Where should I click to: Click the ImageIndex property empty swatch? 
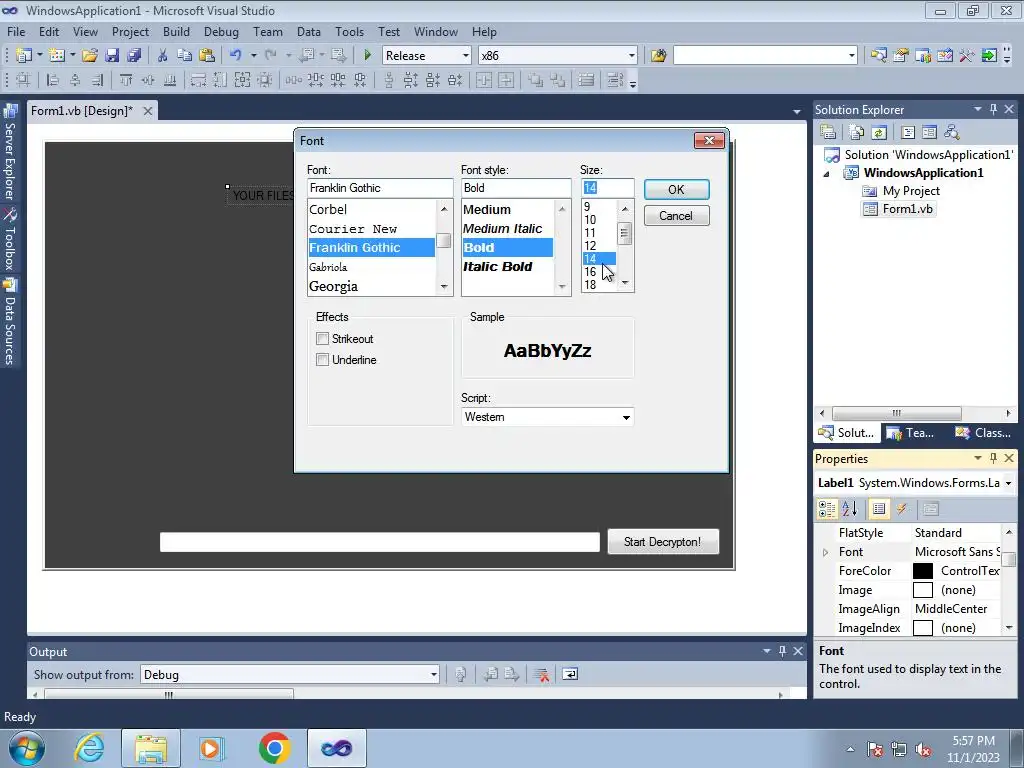(923, 628)
